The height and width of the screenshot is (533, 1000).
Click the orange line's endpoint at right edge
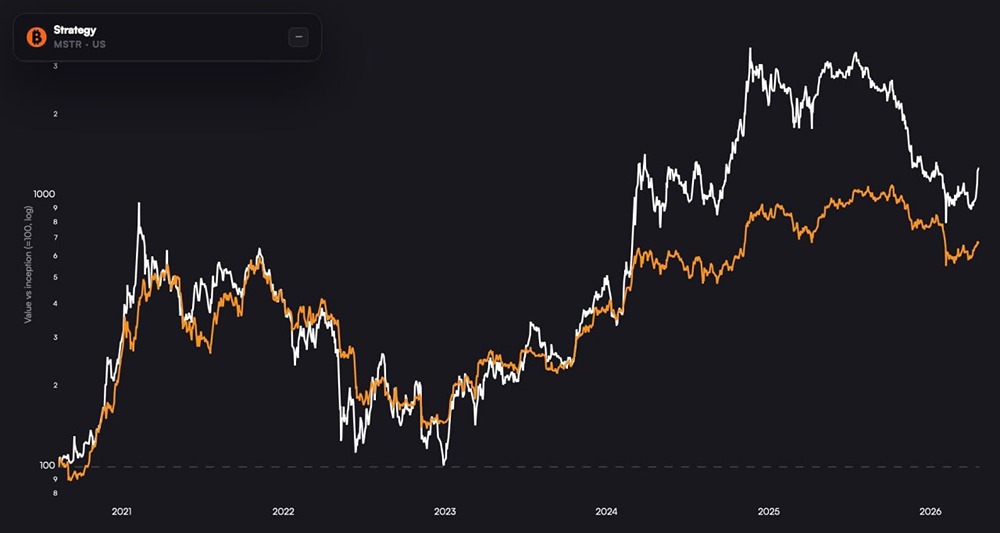coord(978,241)
